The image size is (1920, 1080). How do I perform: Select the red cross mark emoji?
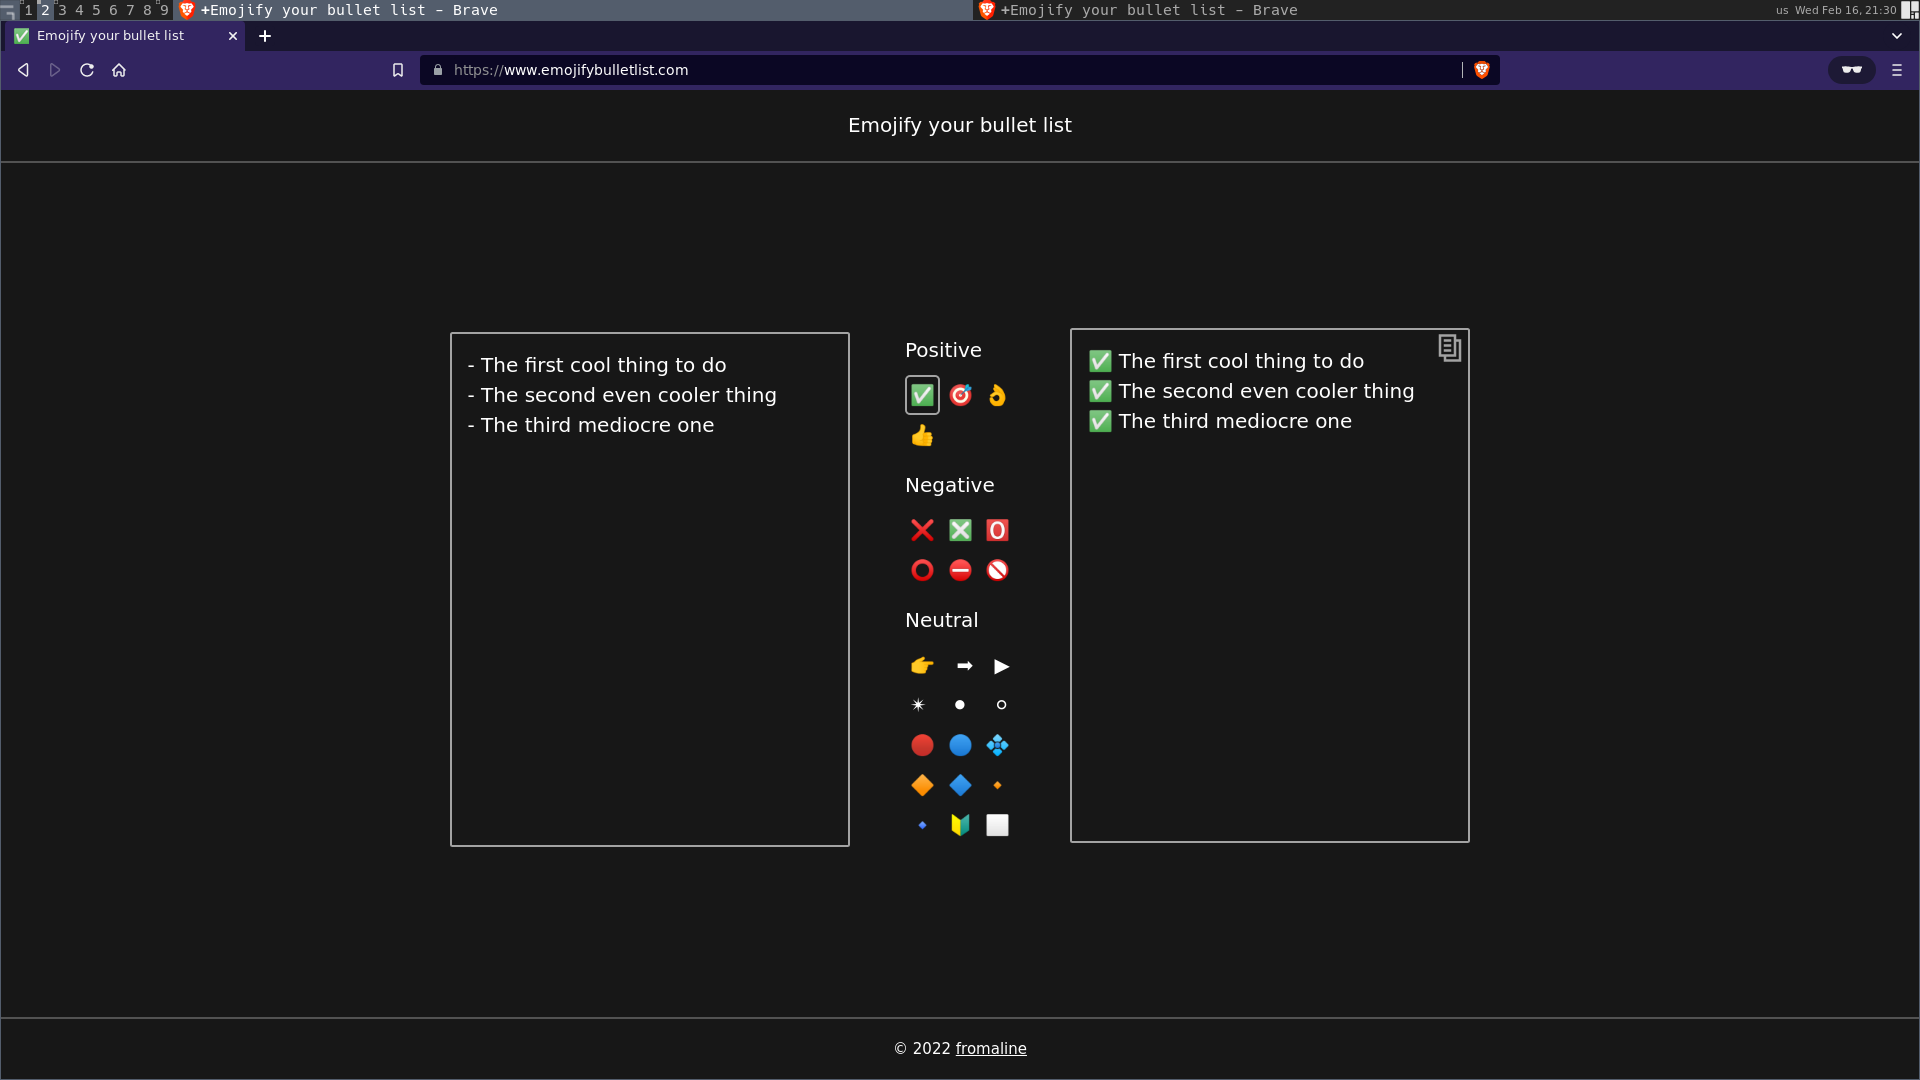click(922, 530)
